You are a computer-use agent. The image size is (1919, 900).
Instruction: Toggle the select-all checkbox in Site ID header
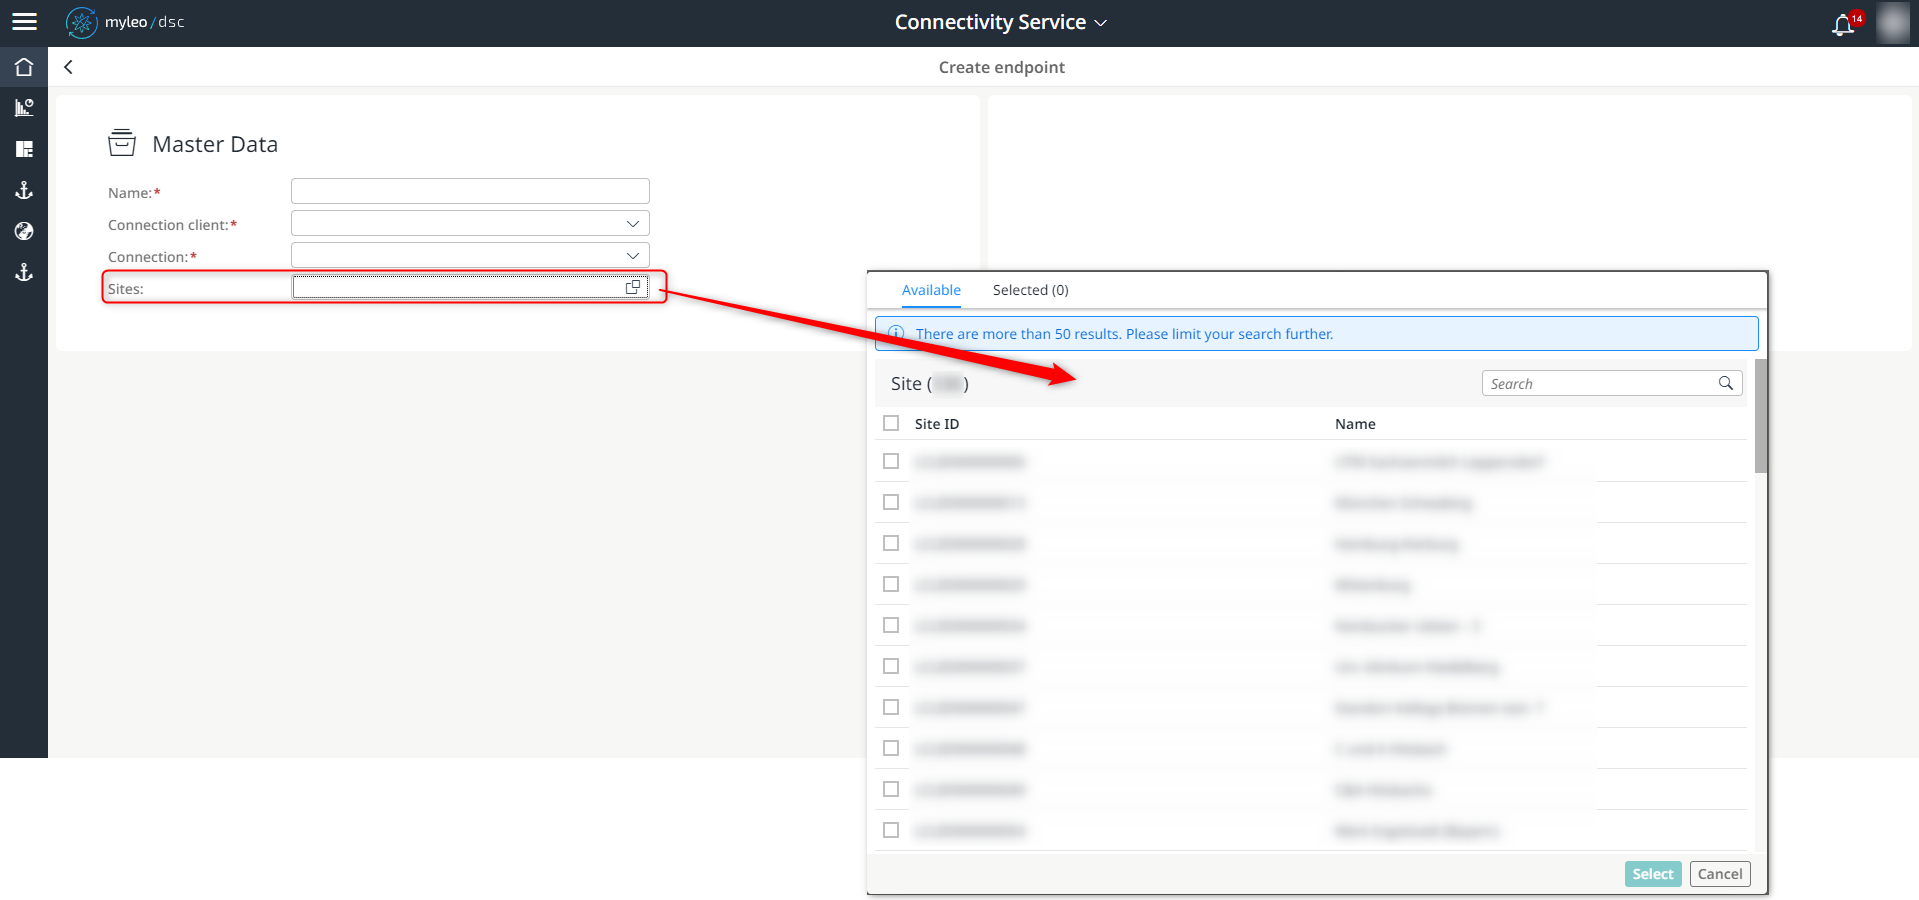click(890, 423)
